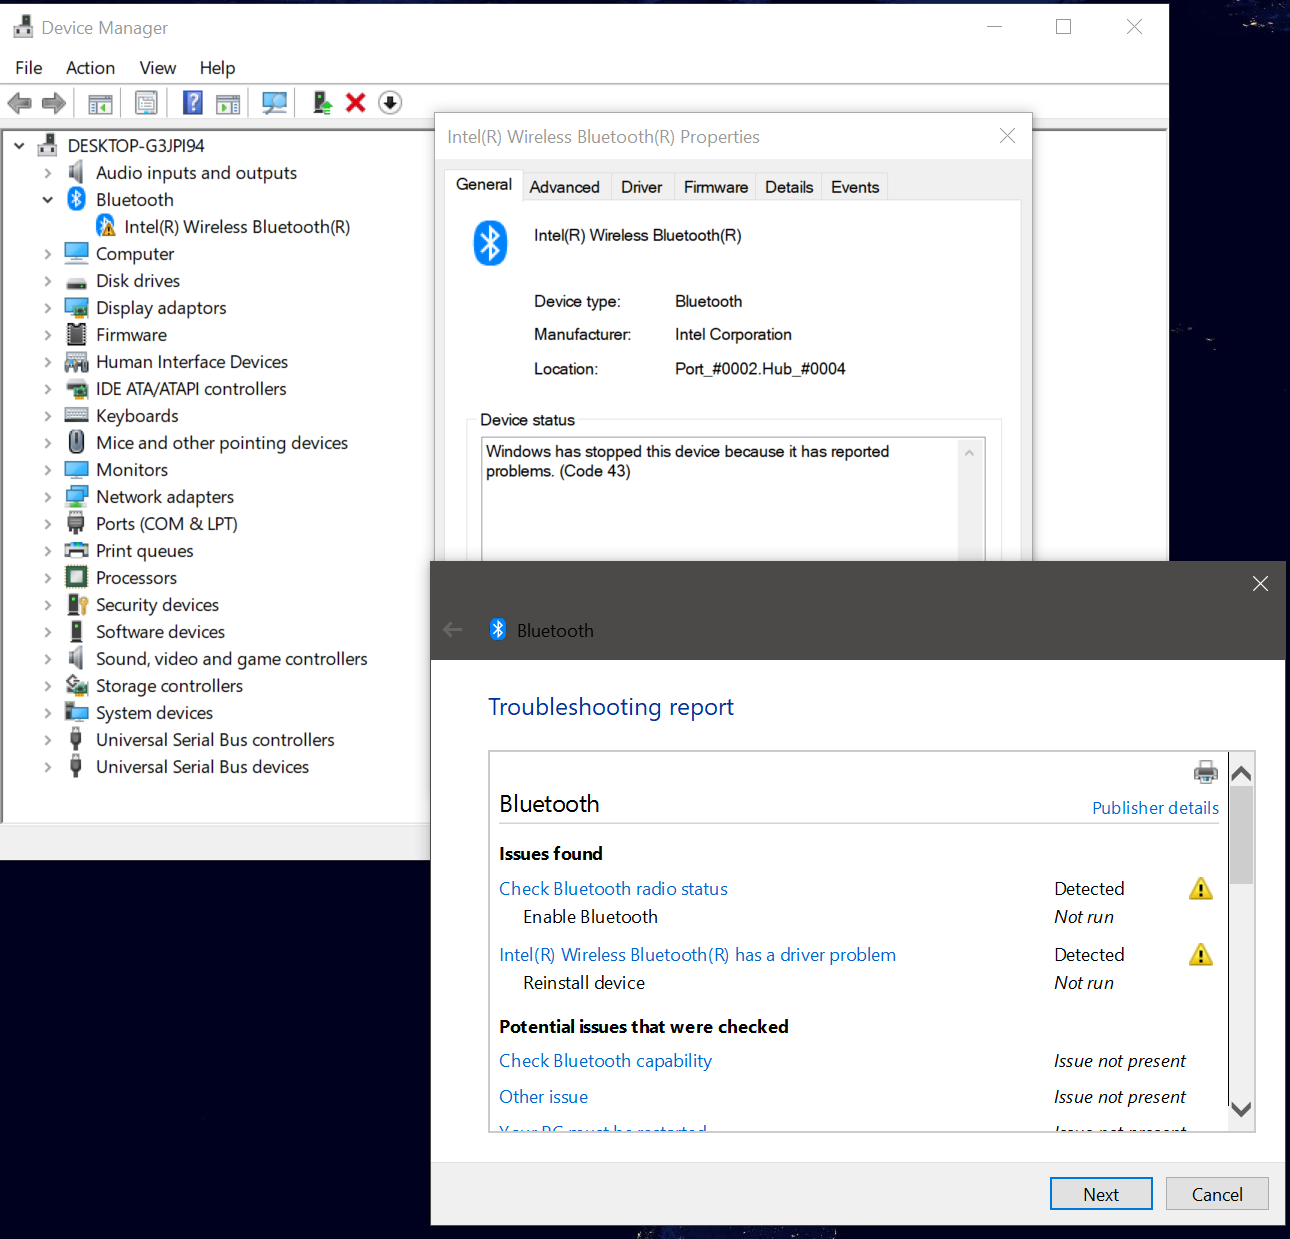Image resolution: width=1290 pixels, height=1239 pixels.
Task: Select Universal Serial Bus devices in tree
Action: pos(202,766)
